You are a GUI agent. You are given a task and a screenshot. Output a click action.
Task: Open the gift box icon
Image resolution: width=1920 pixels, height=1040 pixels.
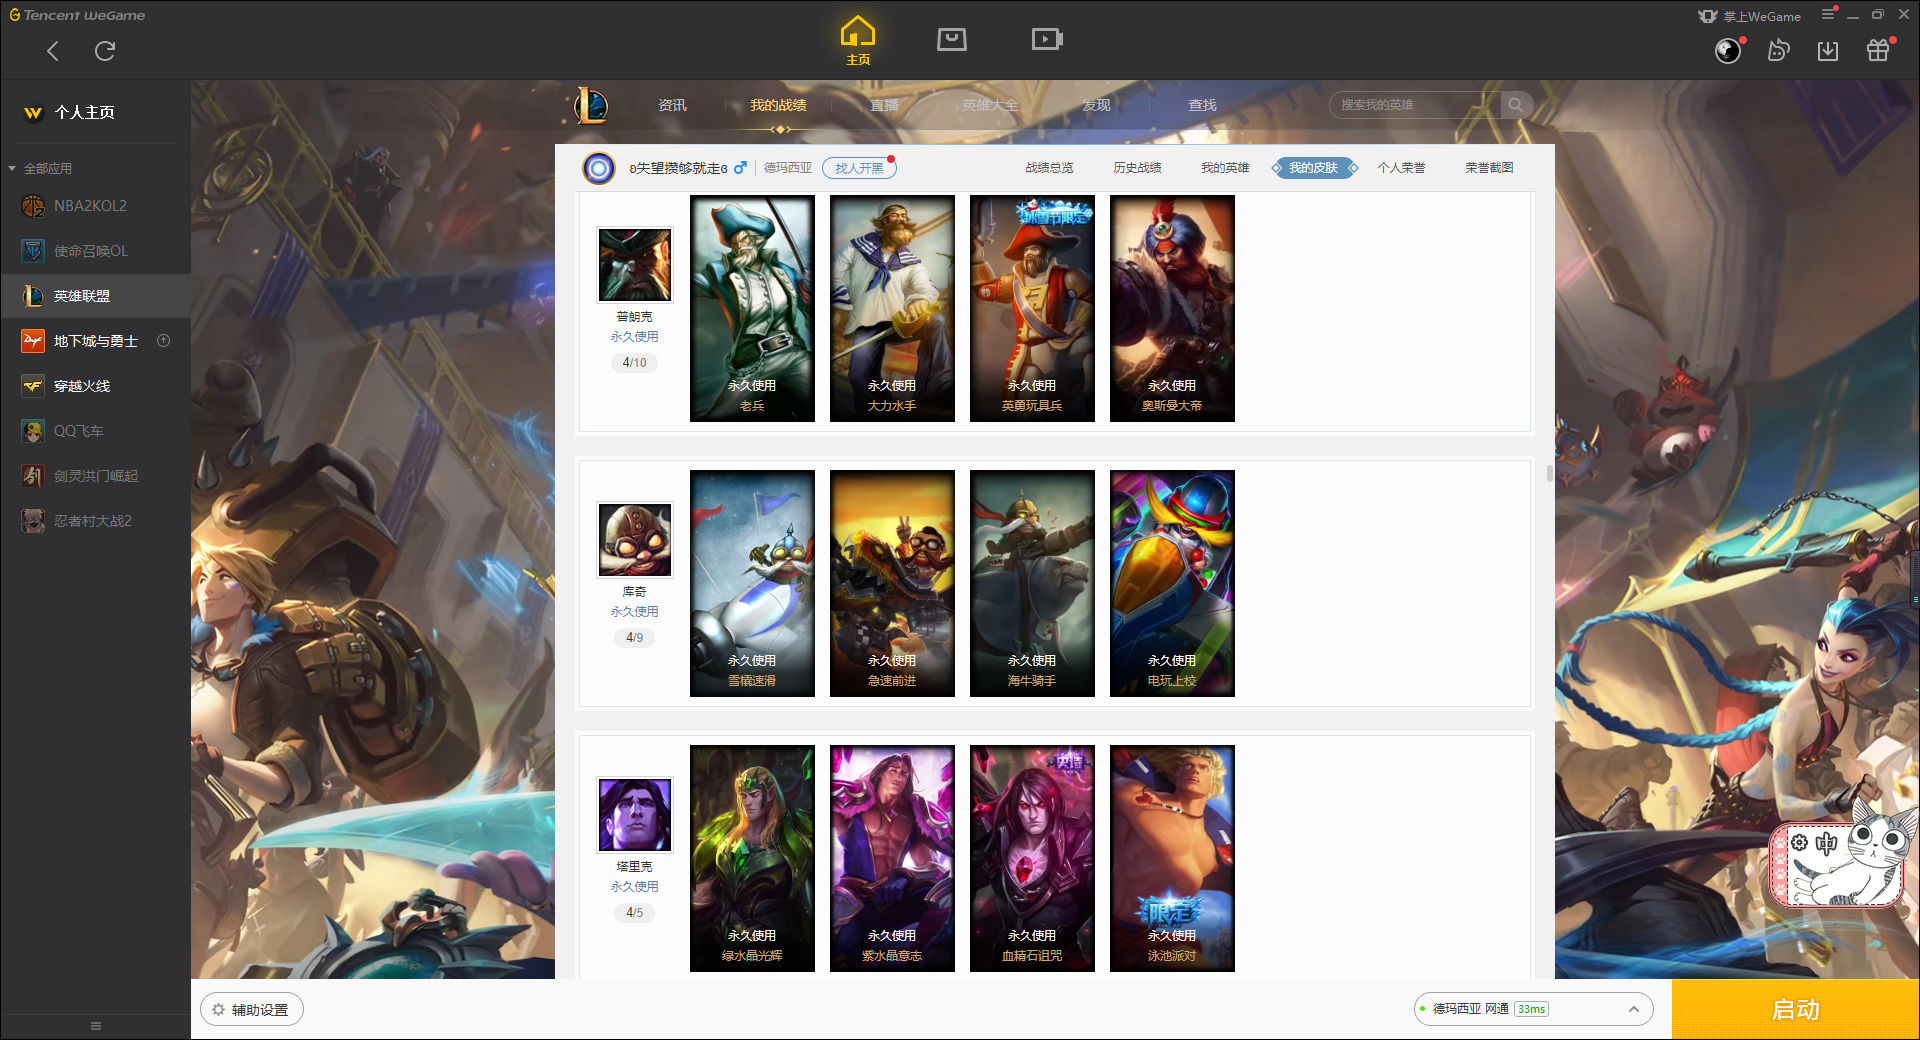[1878, 50]
